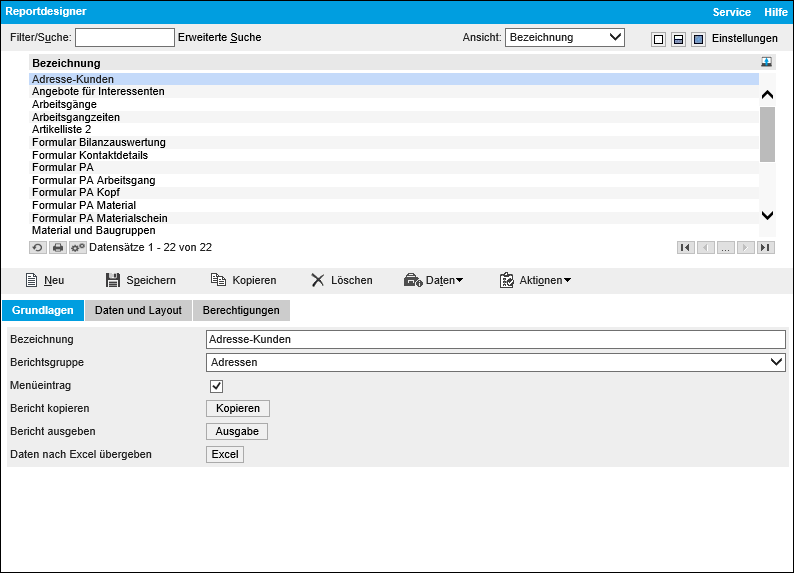Select the Arbeitsgangzeiten row
The image size is (794, 573).
pyautogui.click(x=394, y=117)
